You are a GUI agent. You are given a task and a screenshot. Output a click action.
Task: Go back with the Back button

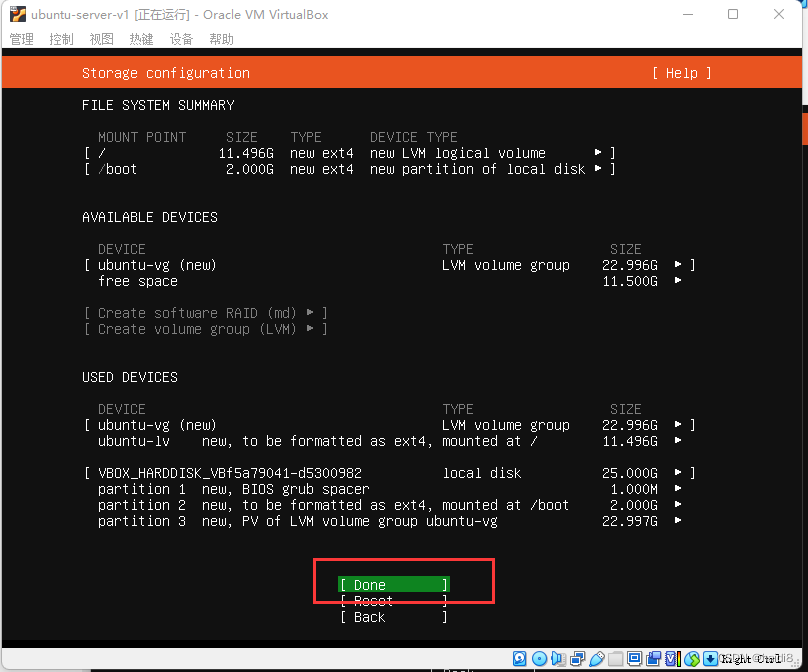click(394, 617)
